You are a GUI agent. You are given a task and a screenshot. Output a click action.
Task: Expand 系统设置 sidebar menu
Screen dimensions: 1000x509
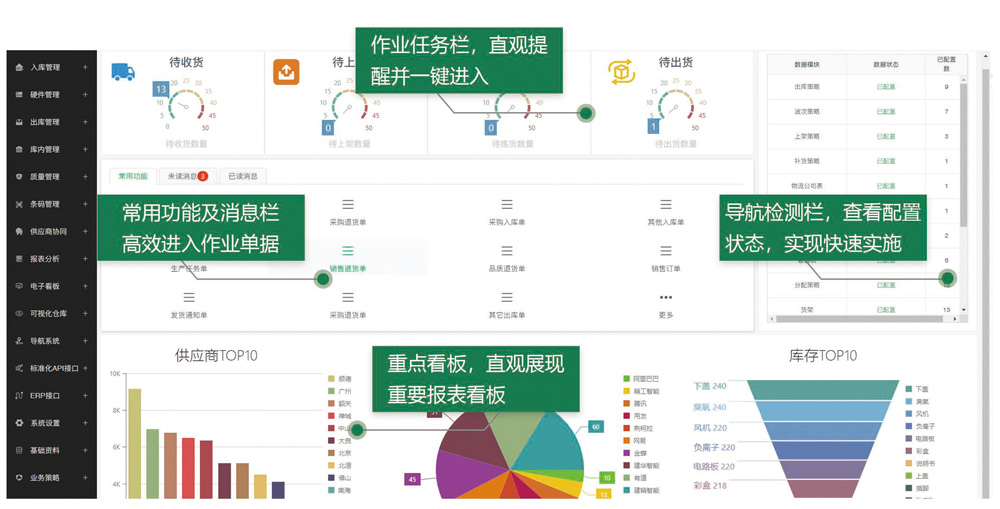[x=50, y=423]
